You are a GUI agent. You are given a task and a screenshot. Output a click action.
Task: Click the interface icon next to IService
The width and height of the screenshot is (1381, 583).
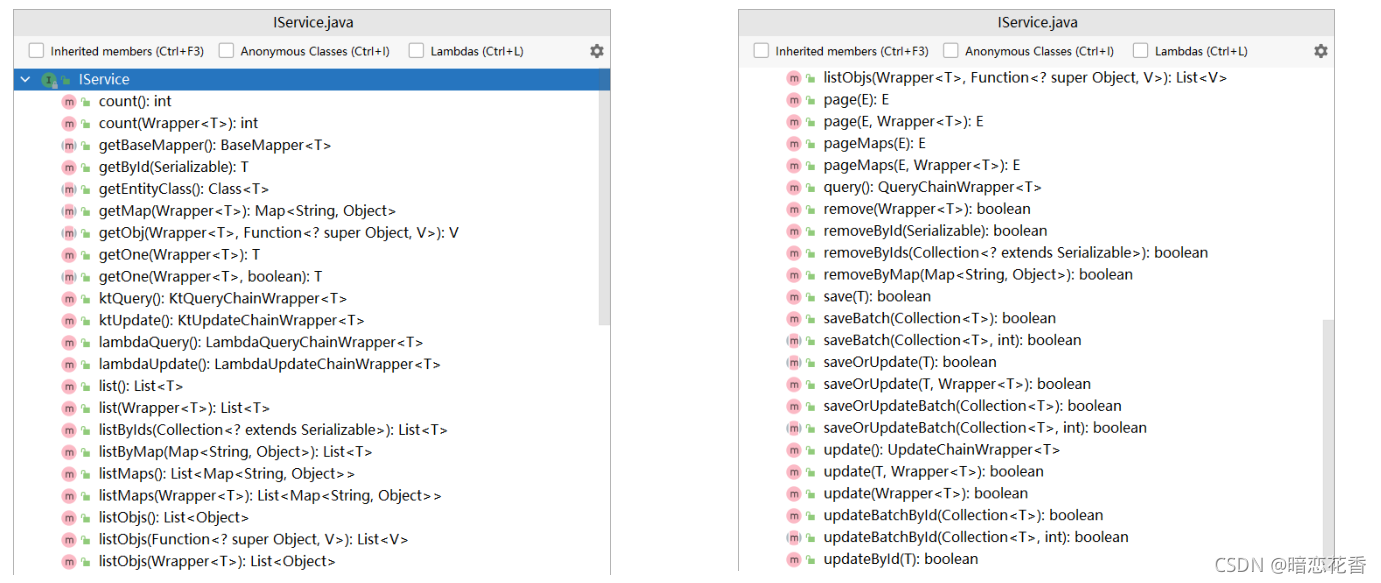48,79
